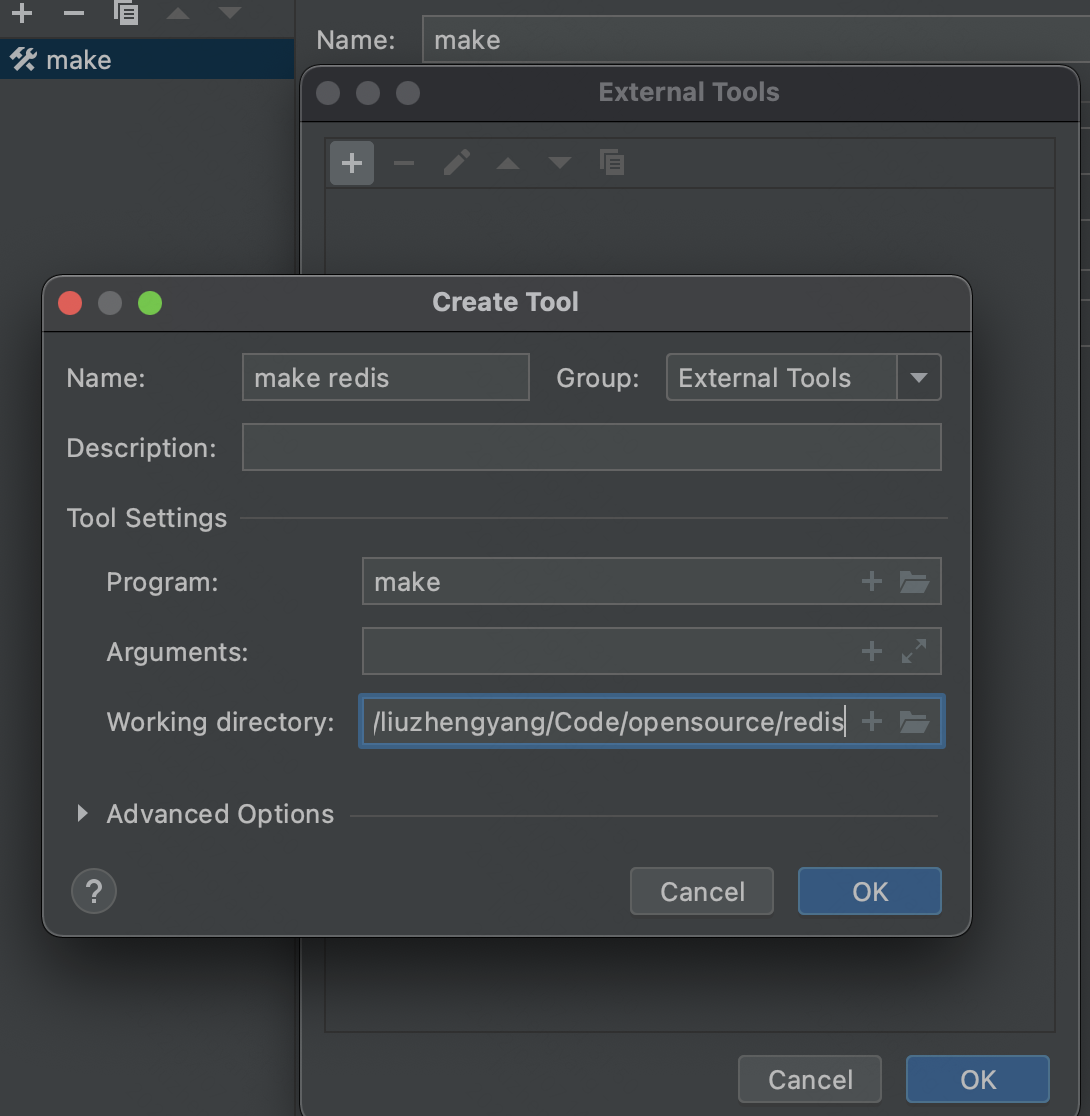Insert macro in Working directory plus icon
Screen dimensions: 1090x1116
pyautogui.click(x=872, y=722)
